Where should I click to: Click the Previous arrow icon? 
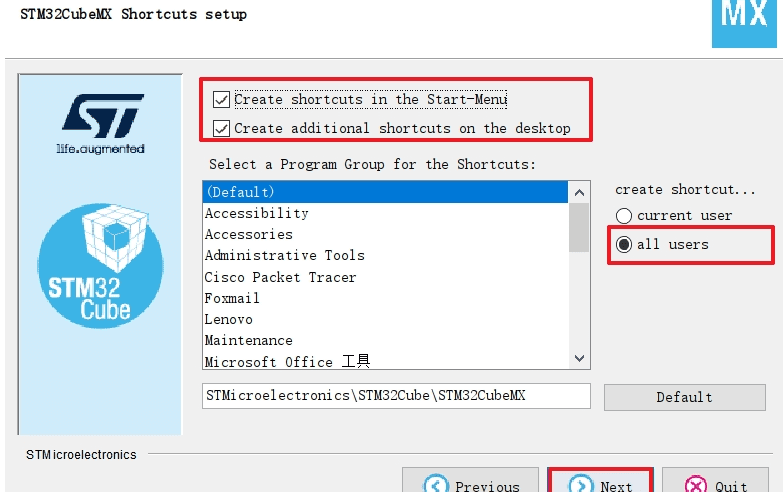(x=436, y=486)
